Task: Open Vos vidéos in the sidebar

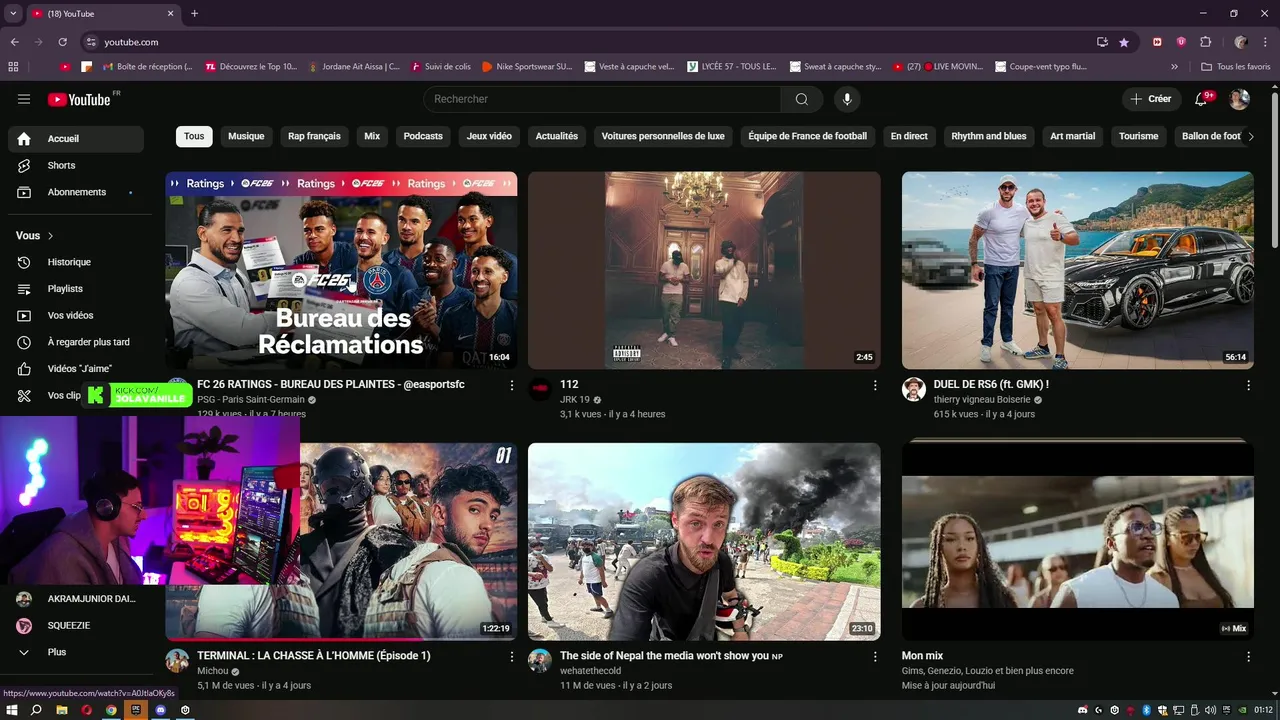Action: click(76, 315)
